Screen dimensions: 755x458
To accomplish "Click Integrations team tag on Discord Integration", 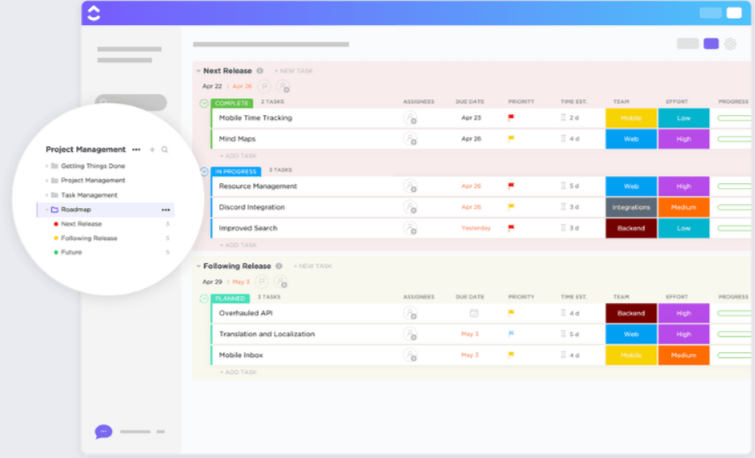I will tap(631, 207).
